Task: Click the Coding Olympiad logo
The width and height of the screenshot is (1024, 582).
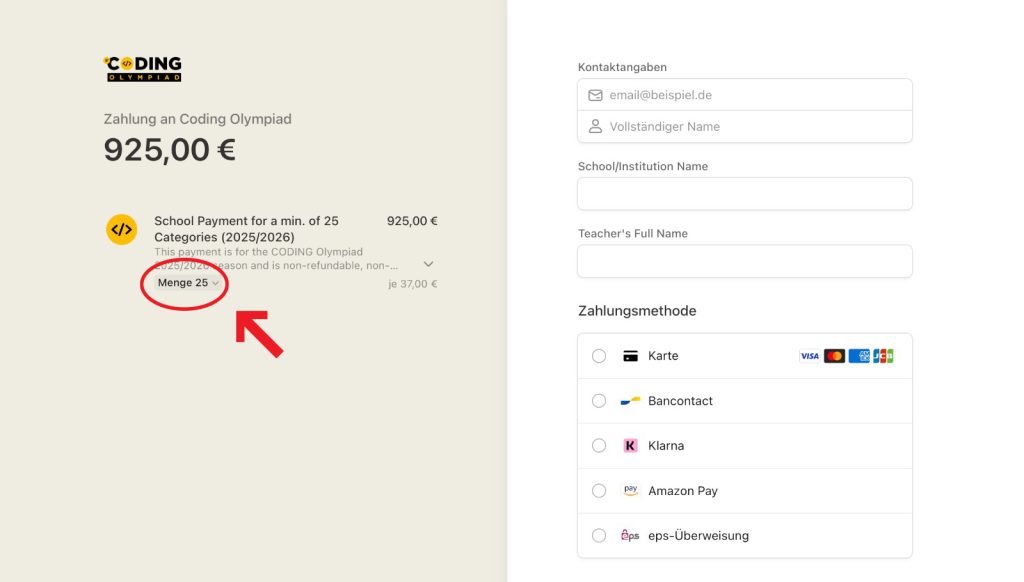Action: (143, 68)
